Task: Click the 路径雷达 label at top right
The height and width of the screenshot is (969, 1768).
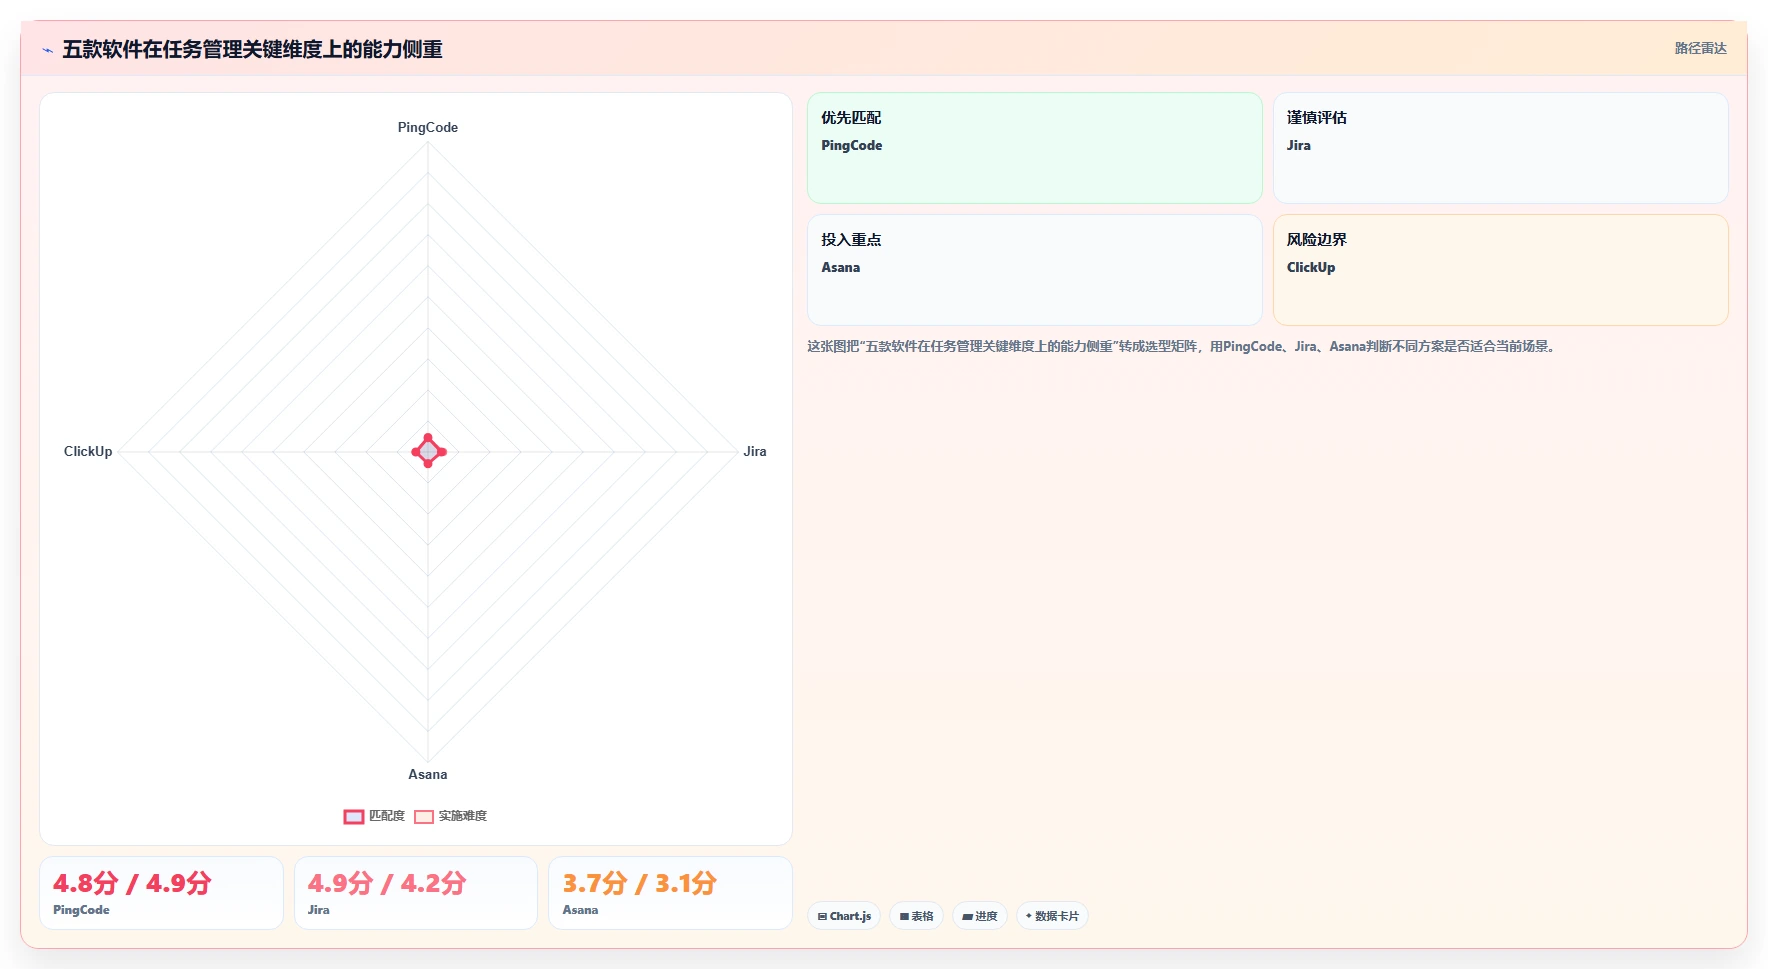Action: pyautogui.click(x=1700, y=48)
